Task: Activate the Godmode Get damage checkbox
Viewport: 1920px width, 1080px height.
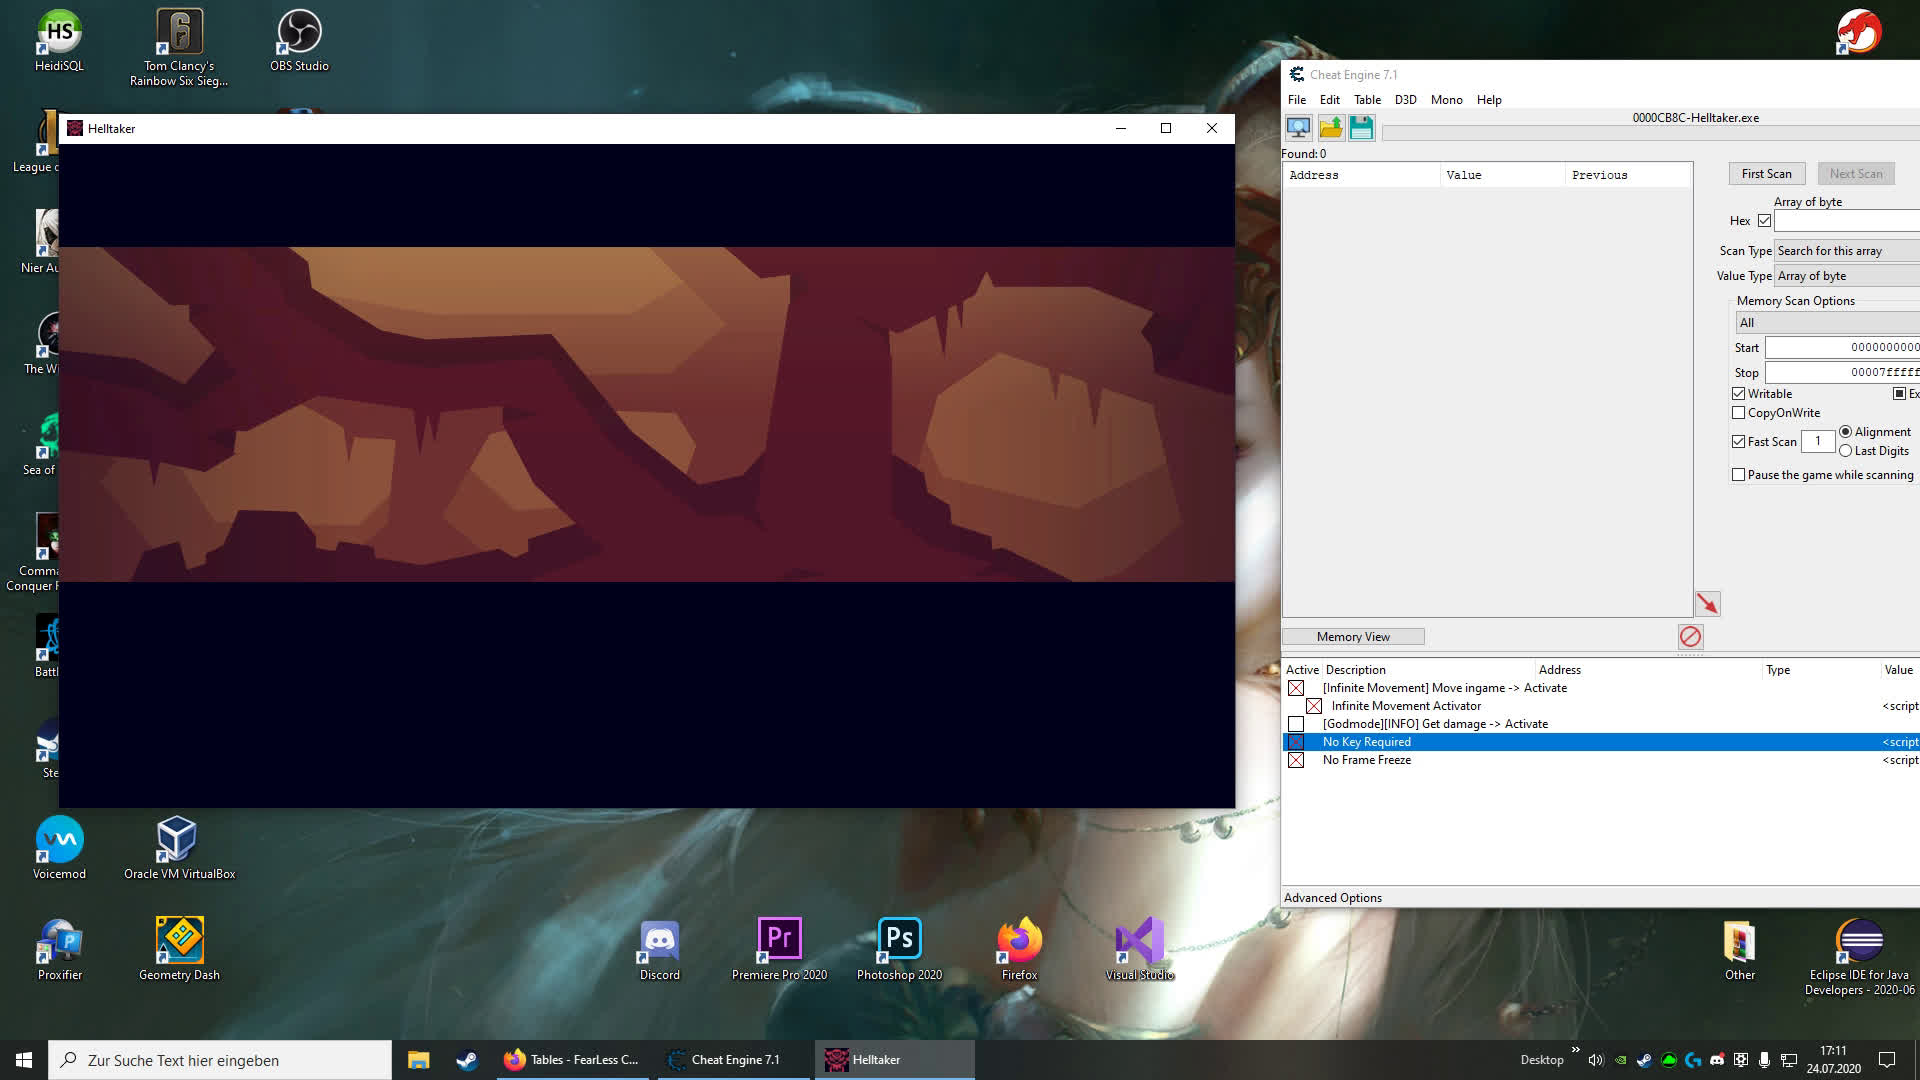Action: coord(1296,724)
